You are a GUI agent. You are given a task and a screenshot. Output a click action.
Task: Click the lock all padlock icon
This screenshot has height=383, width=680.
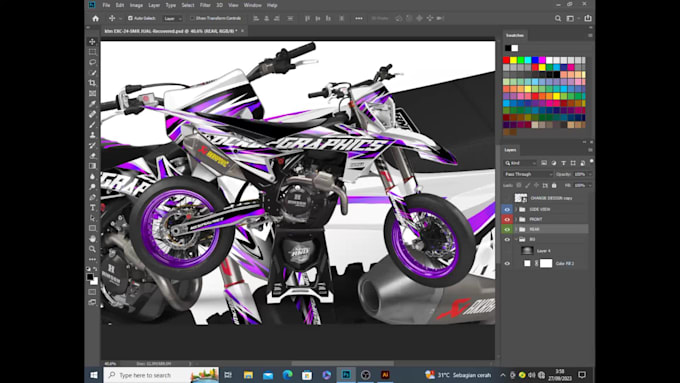(x=554, y=185)
